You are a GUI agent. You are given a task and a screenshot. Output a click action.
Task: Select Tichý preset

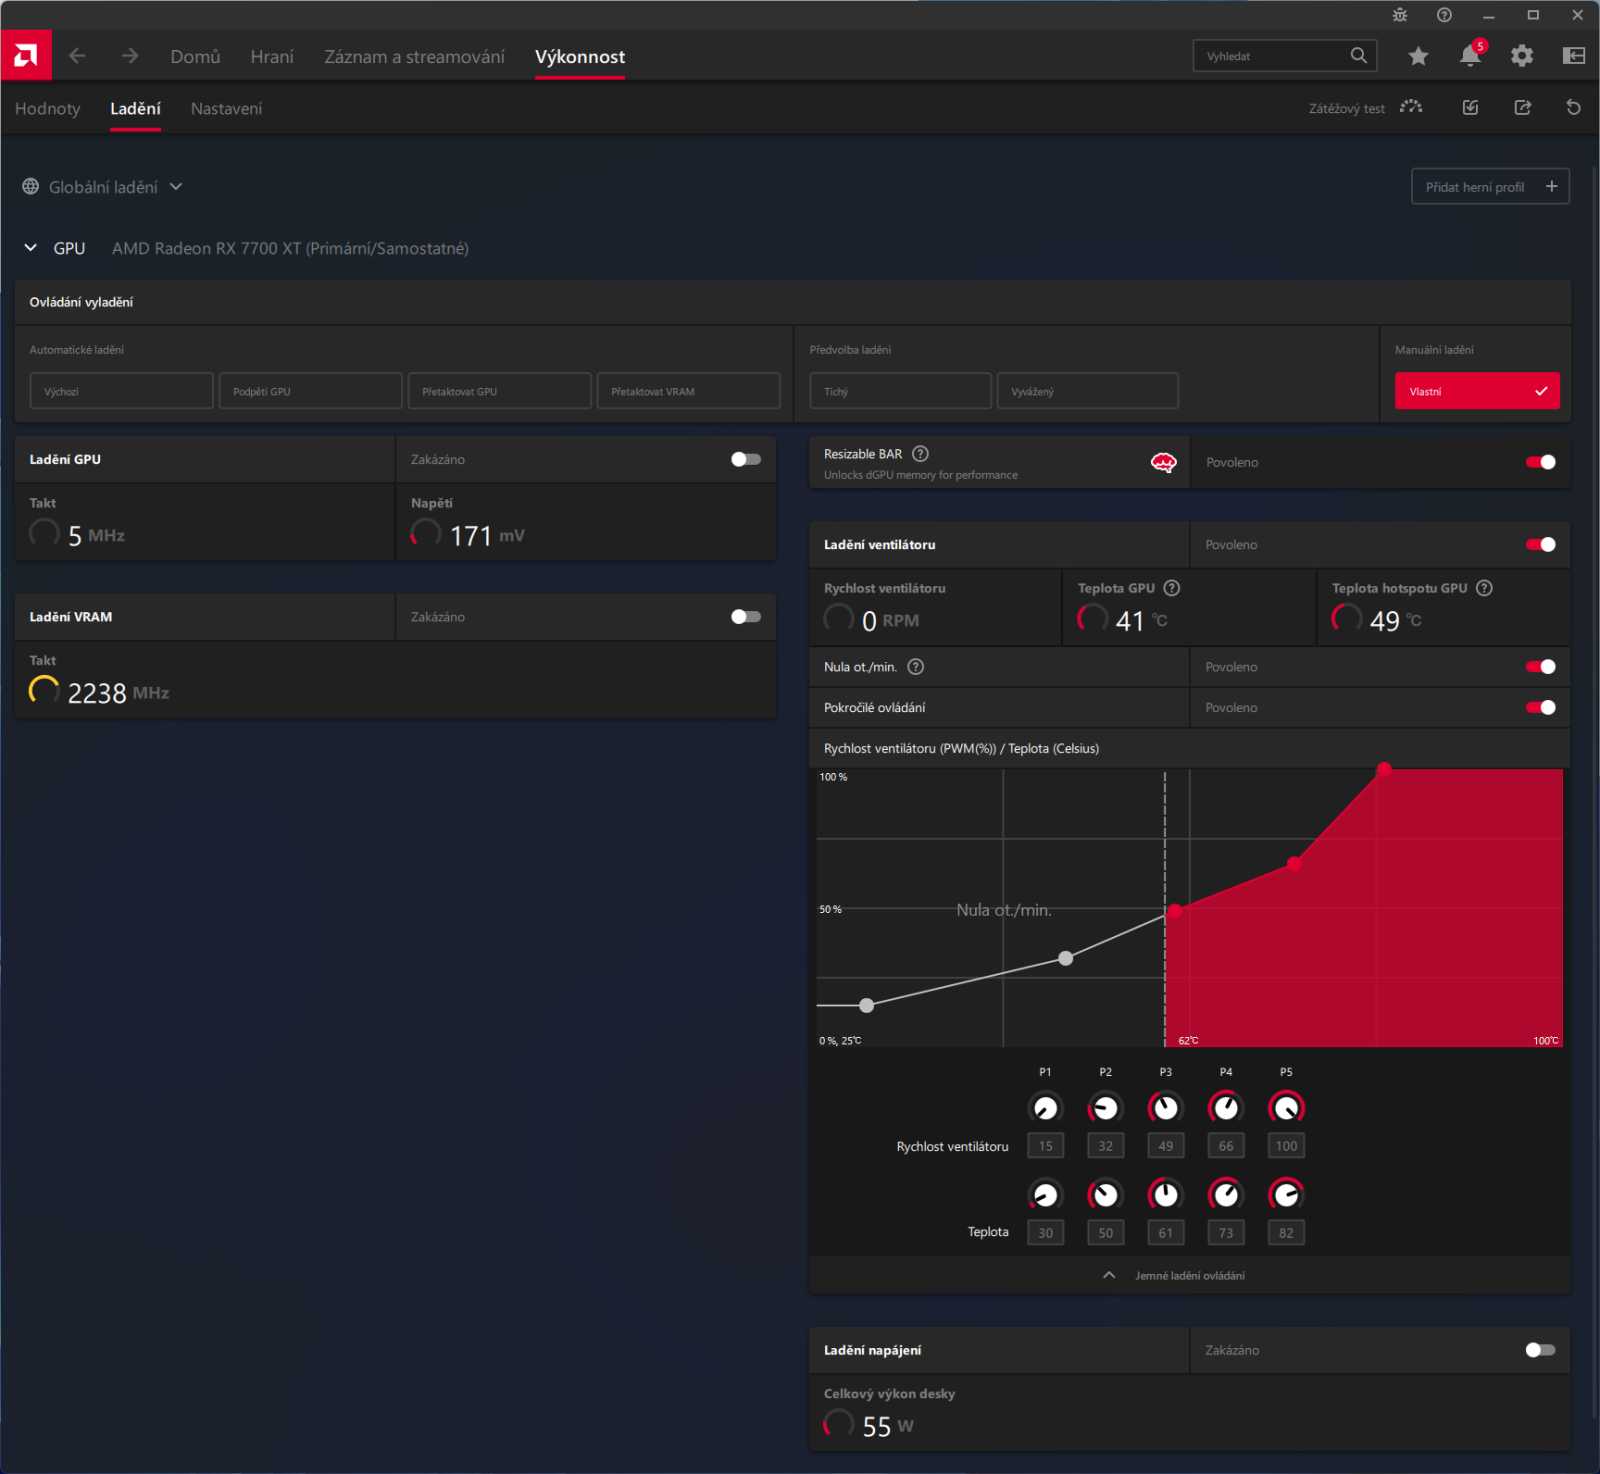(900, 391)
